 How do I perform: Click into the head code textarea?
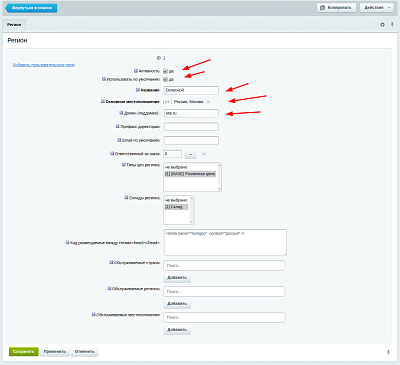click(225, 242)
